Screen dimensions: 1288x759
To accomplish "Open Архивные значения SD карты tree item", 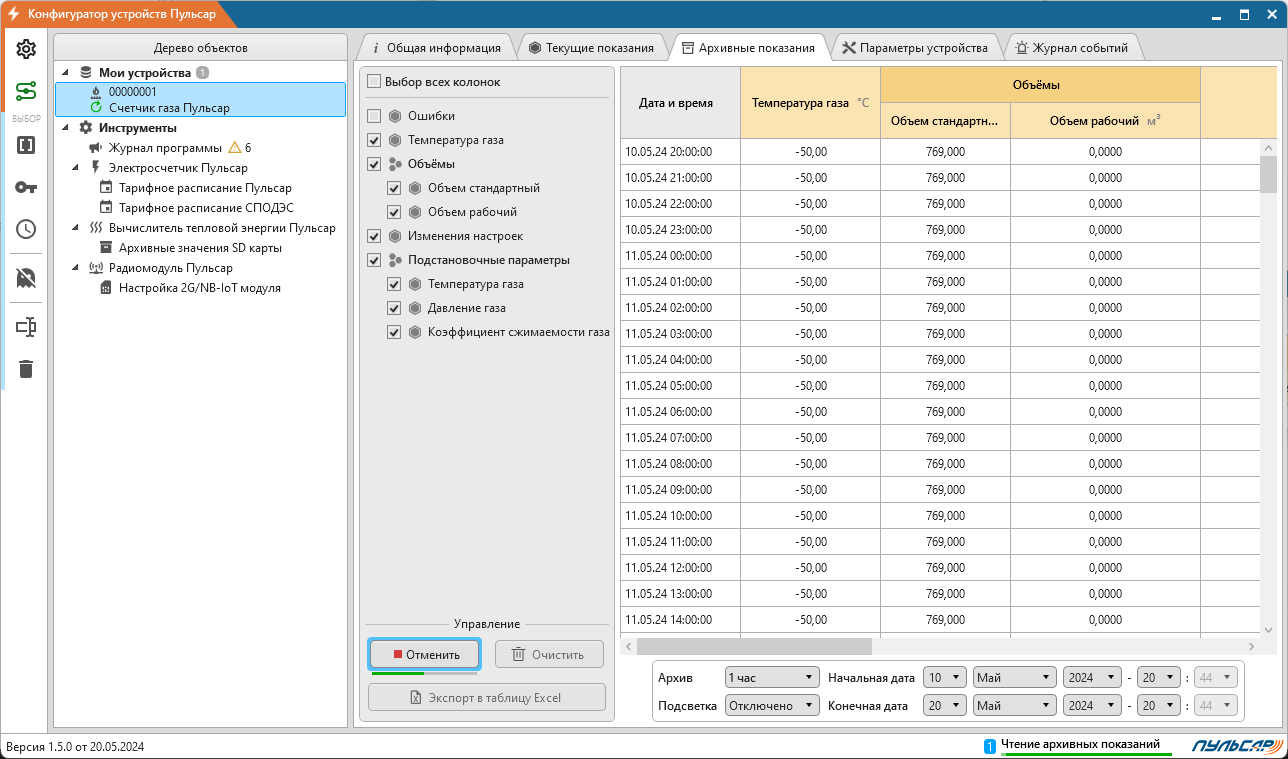I will coord(200,248).
